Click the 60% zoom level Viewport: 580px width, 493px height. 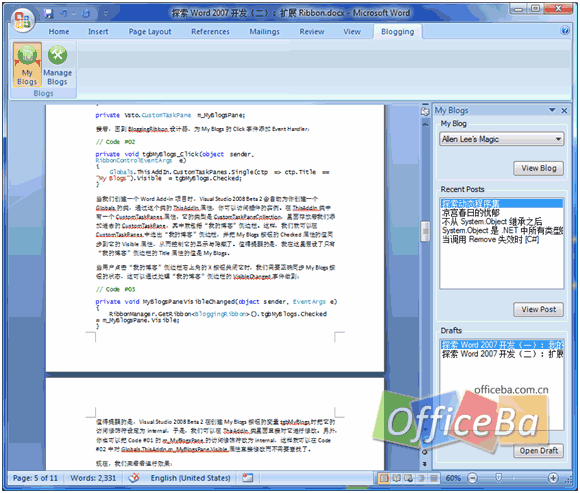coord(453,479)
